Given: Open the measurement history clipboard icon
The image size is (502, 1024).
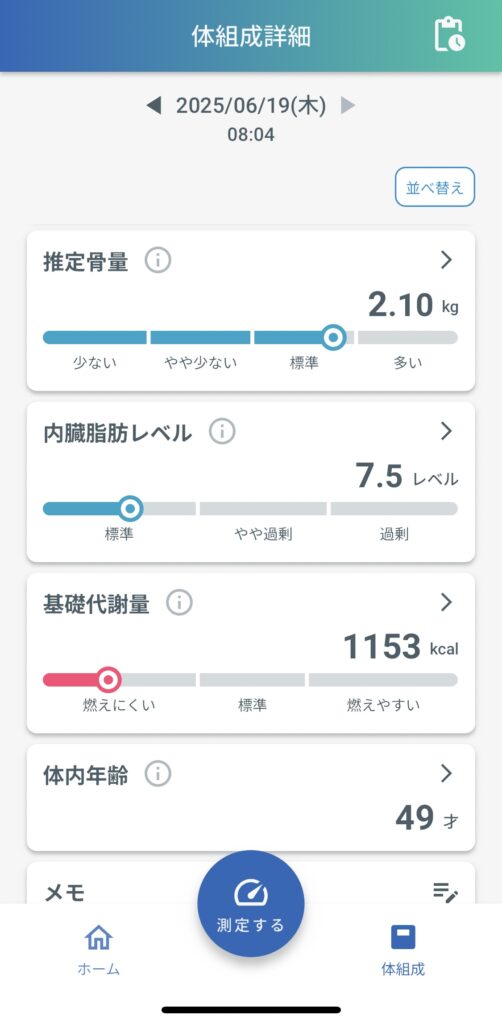Looking at the screenshot, I should 450,35.
